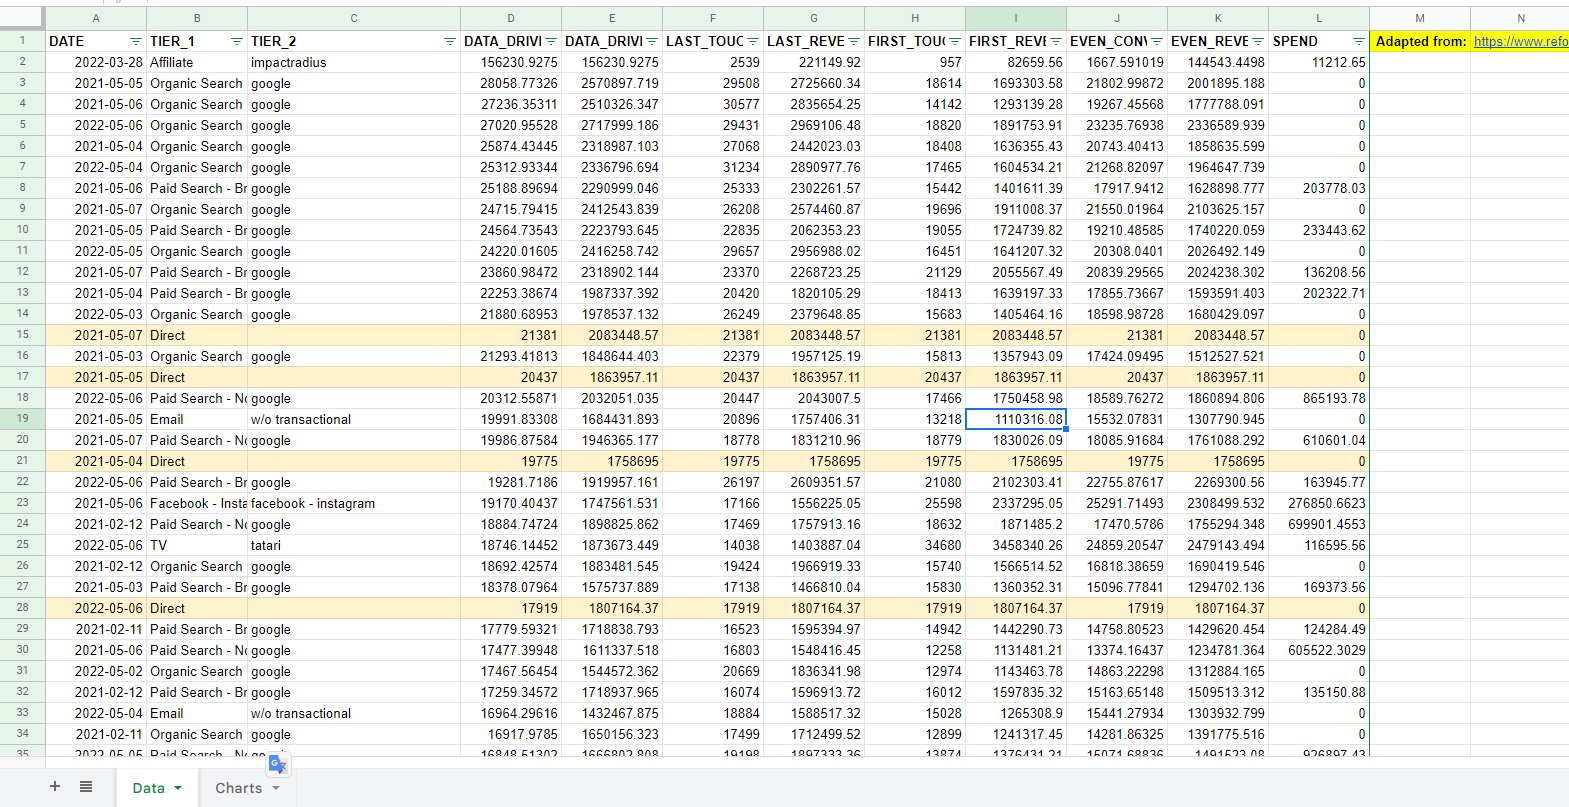Click the Google Translate floating icon
Screen dimensions: 1569x807
coord(278,765)
